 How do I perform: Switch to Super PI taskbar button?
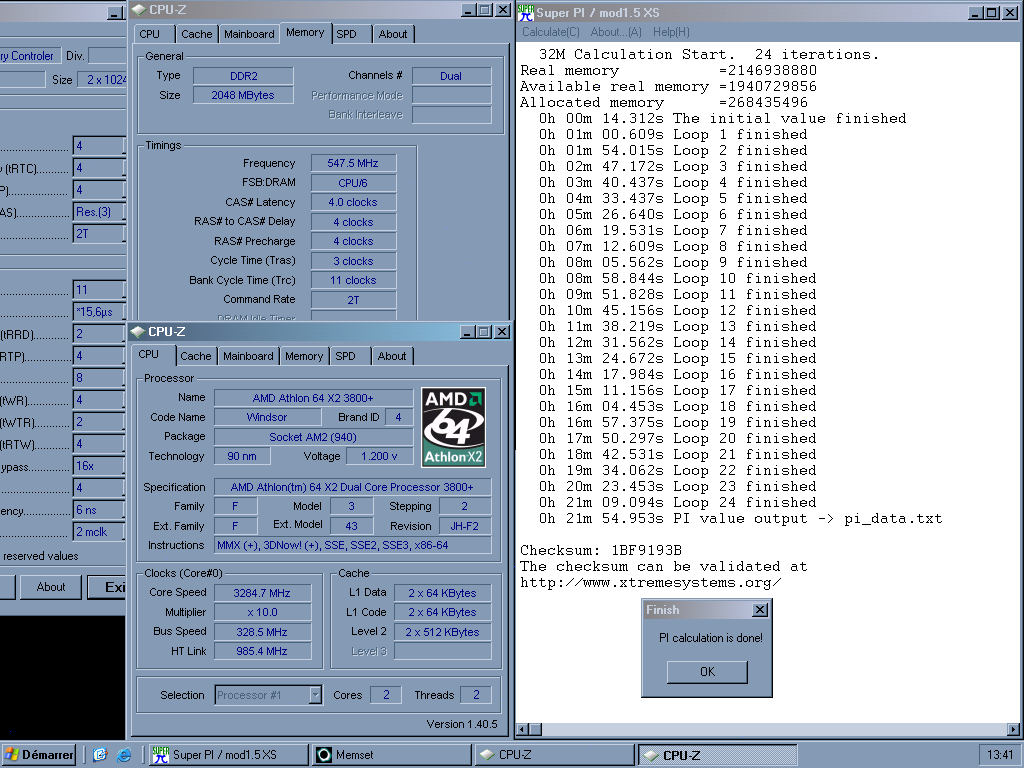[x=229, y=754]
